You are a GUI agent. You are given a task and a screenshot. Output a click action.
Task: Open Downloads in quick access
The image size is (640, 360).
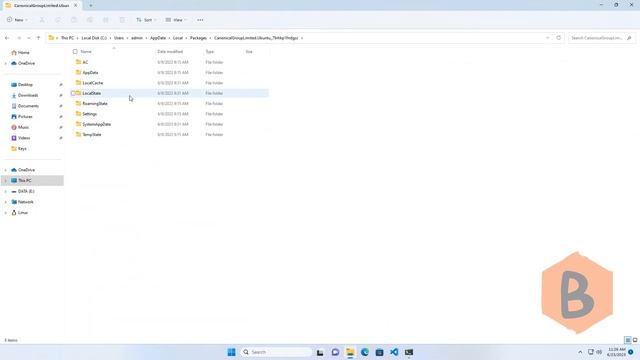pyautogui.click(x=28, y=95)
